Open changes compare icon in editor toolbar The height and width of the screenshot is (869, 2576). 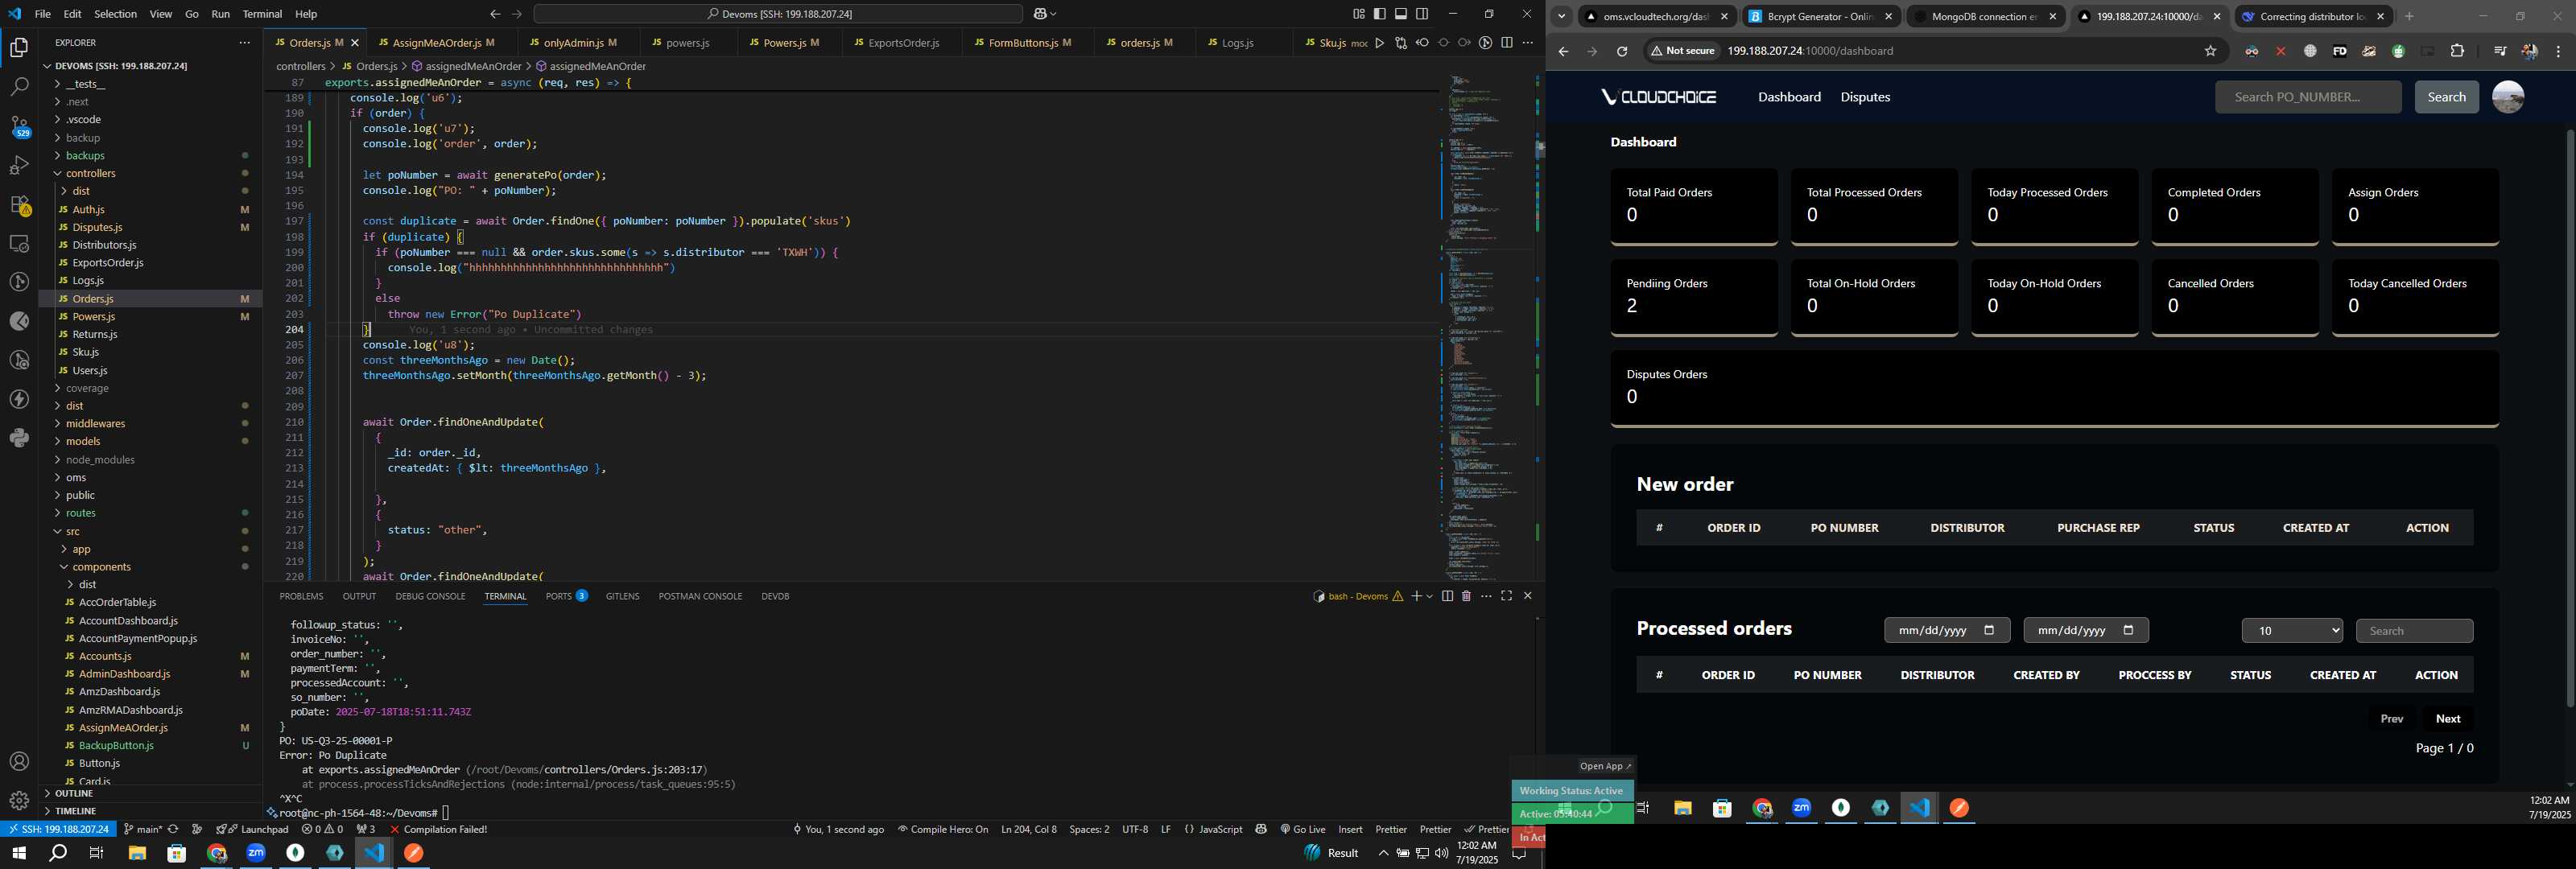(x=1400, y=43)
